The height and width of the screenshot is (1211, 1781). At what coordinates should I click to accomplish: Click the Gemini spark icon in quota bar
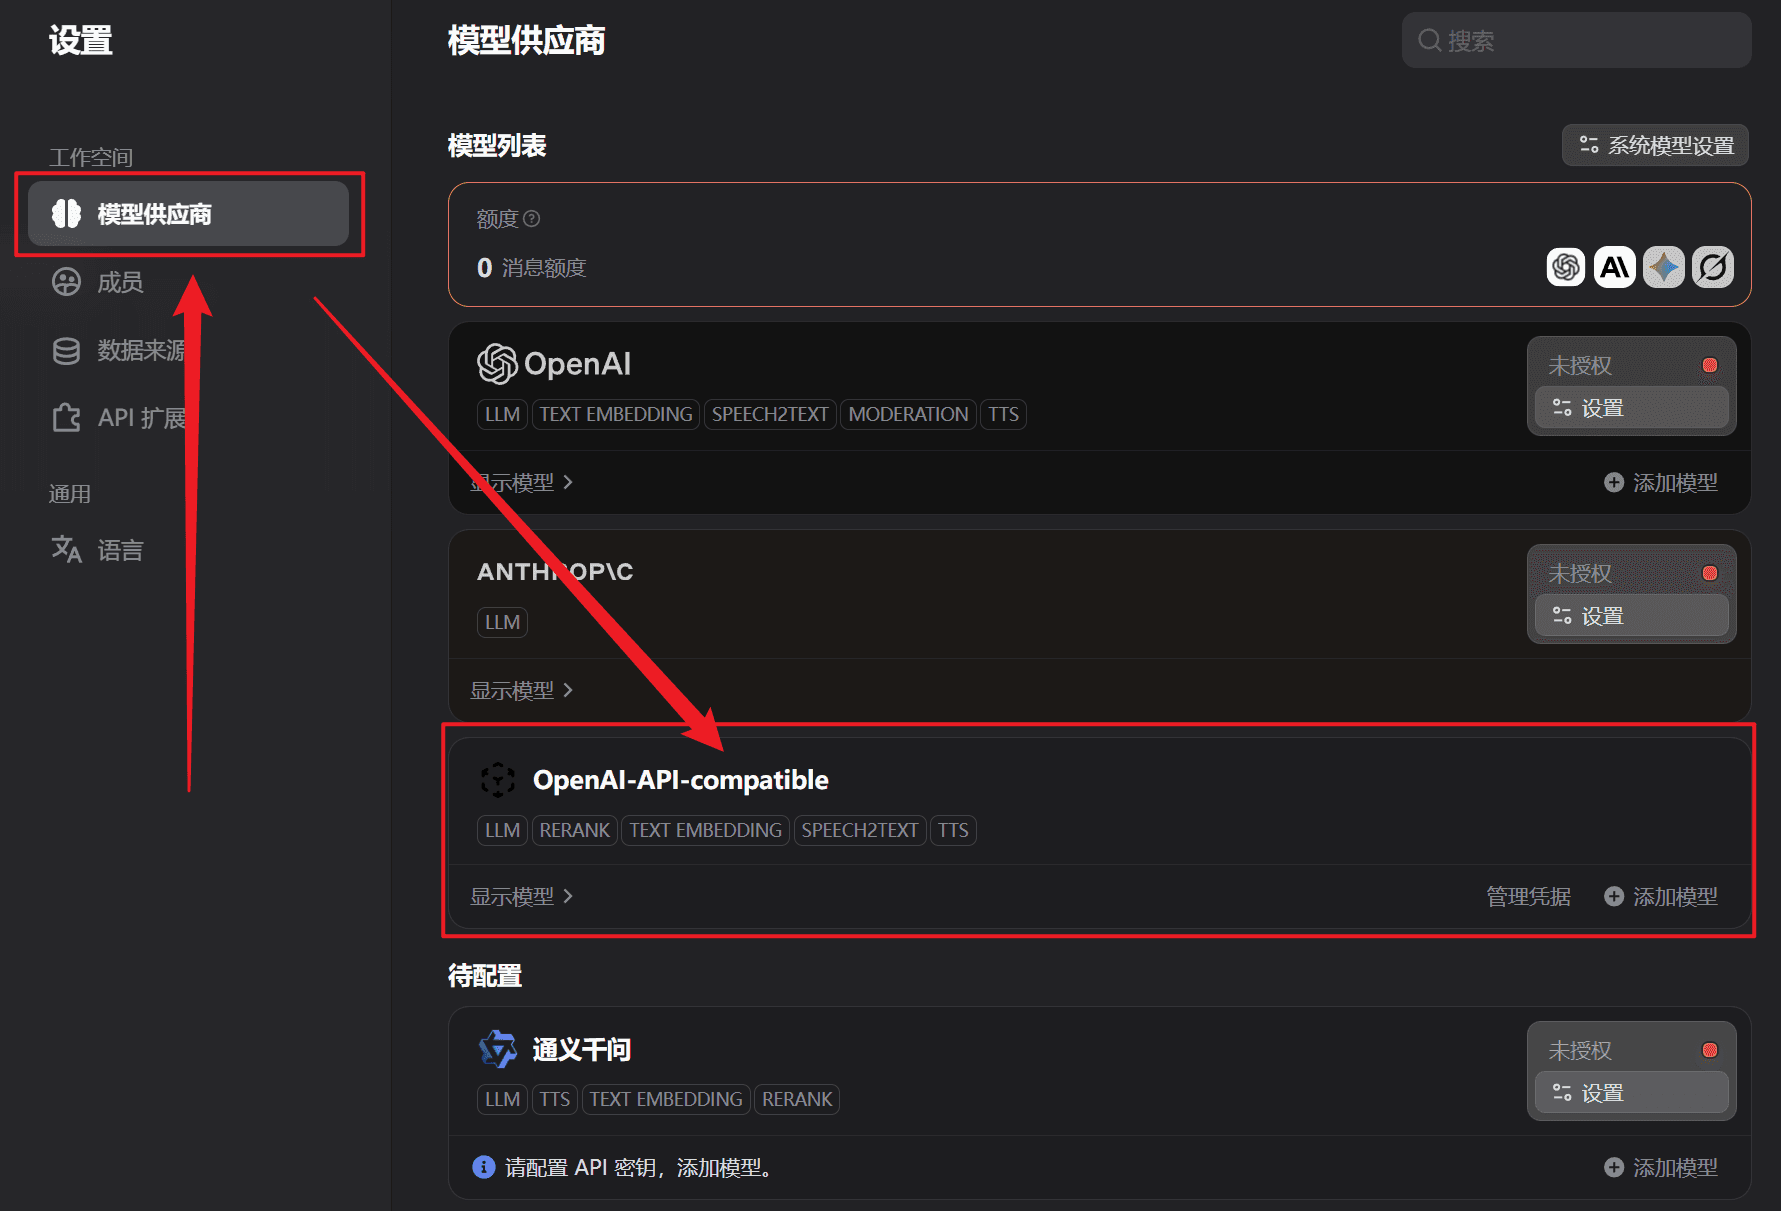(x=1662, y=267)
